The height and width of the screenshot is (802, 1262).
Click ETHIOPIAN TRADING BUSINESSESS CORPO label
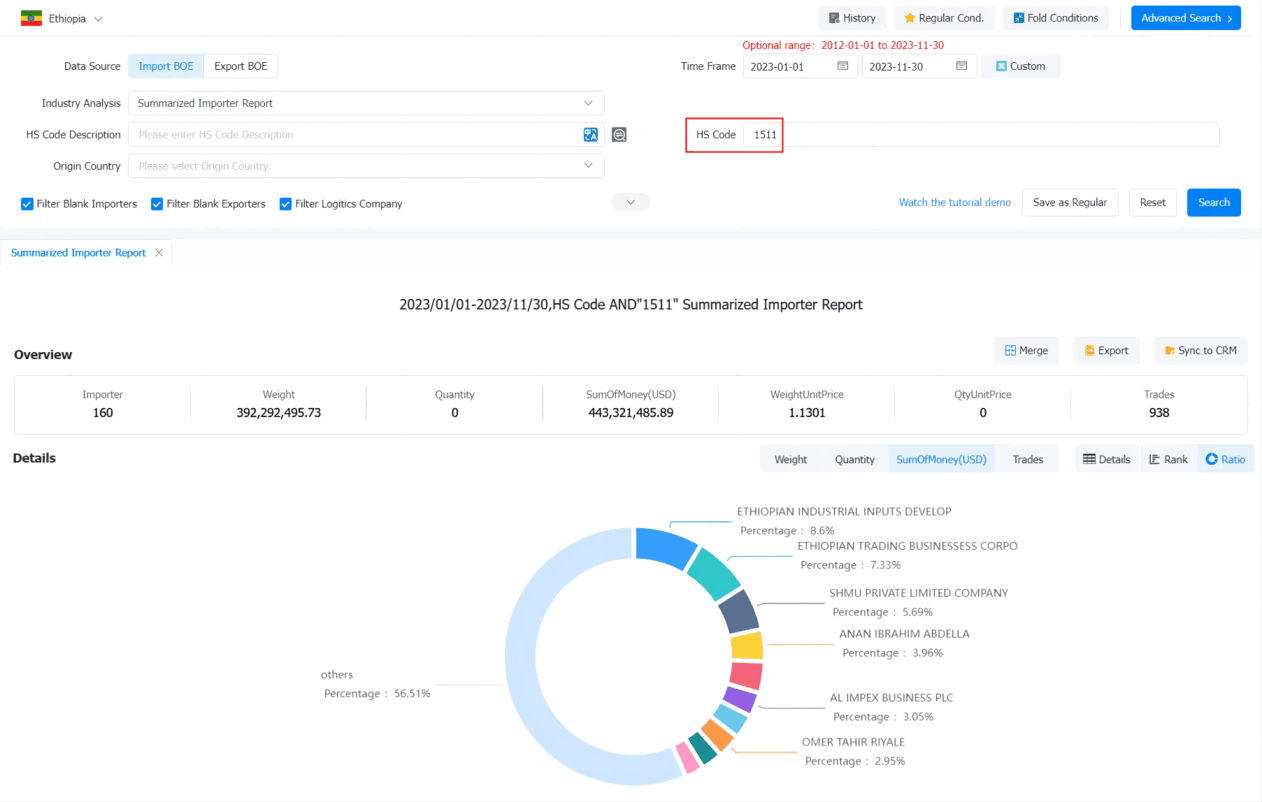click(907, 546)
